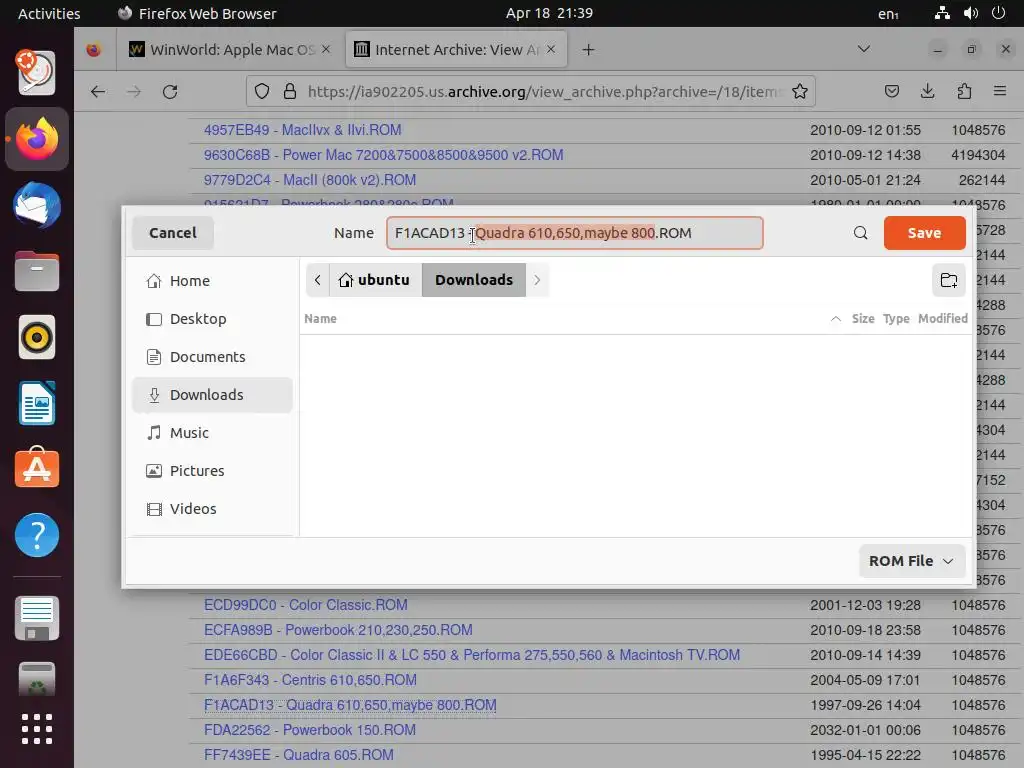Launch LibreOffice Writer from the dock
This screenshot has width=1024, height=768.
(x=37, y=404)
